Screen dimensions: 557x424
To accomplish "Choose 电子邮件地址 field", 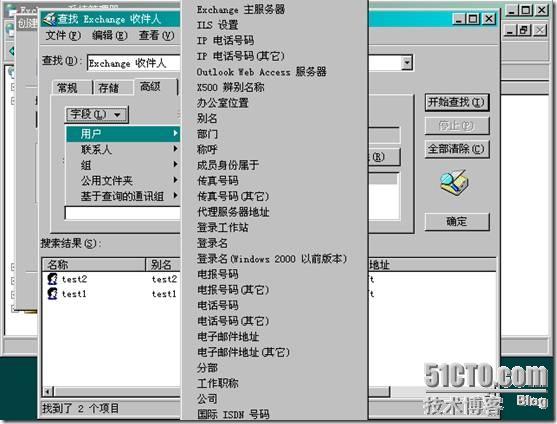I will click(x=275, y=337).
